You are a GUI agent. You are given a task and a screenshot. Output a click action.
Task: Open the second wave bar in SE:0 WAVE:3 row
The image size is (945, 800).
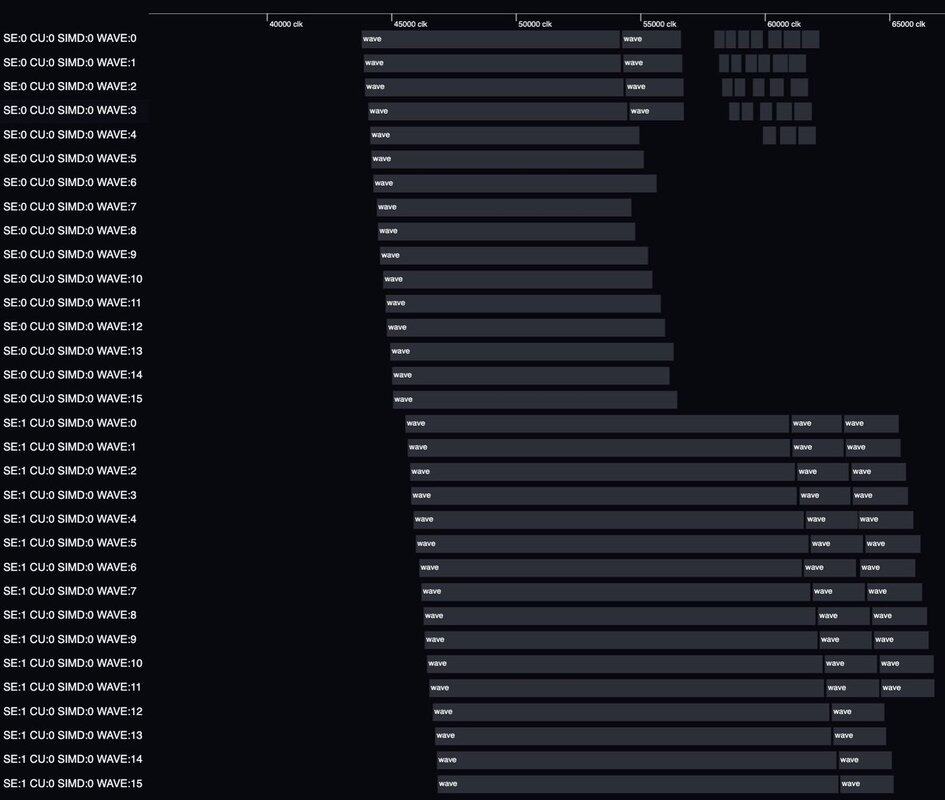tap(656, 111)
